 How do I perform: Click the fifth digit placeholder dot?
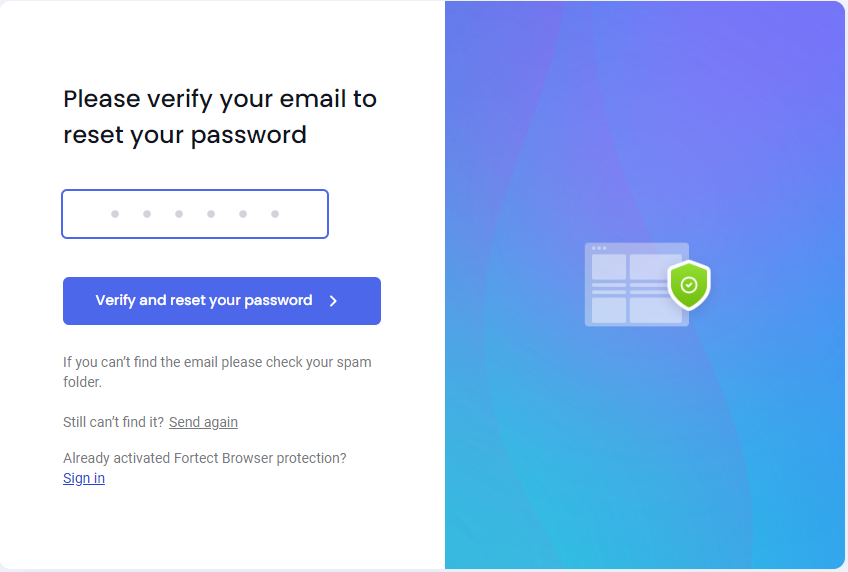tap(243, 214)
